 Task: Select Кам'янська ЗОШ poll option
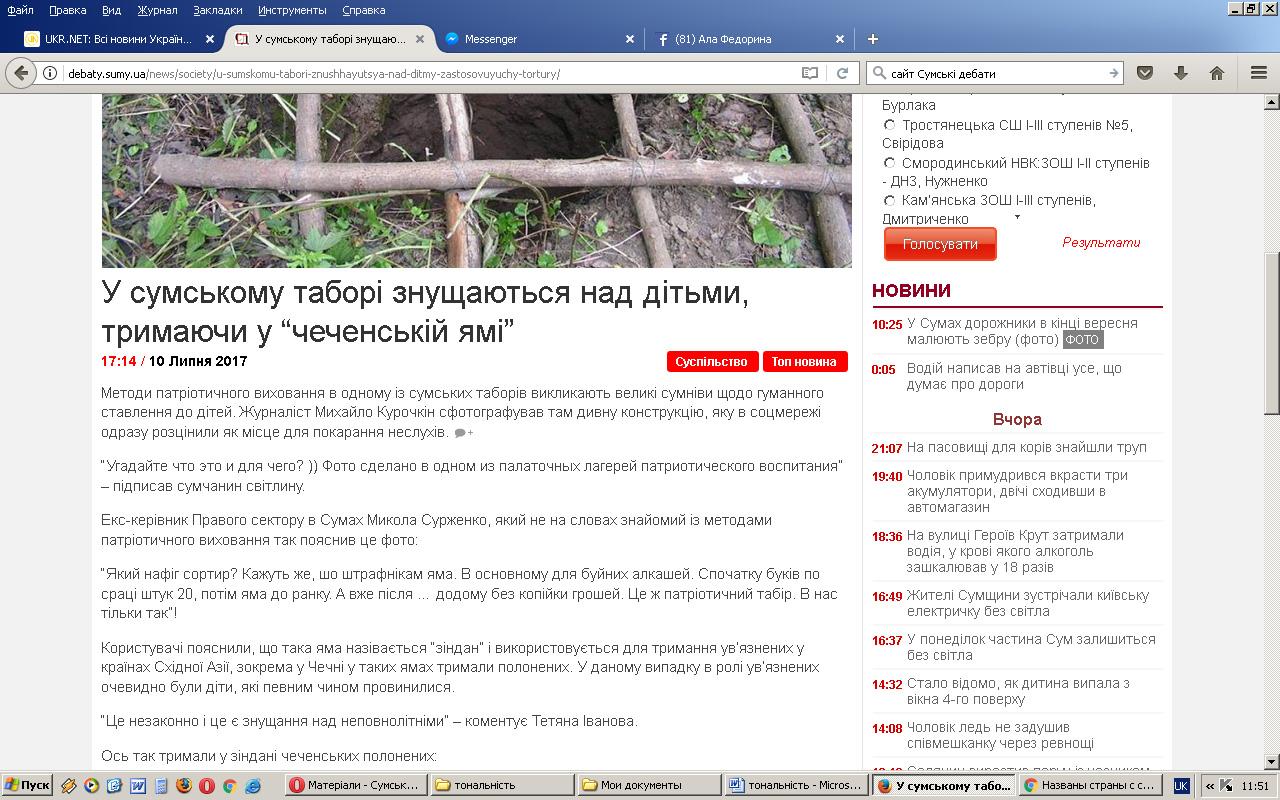pyautogui.click(x=889, y=200)
